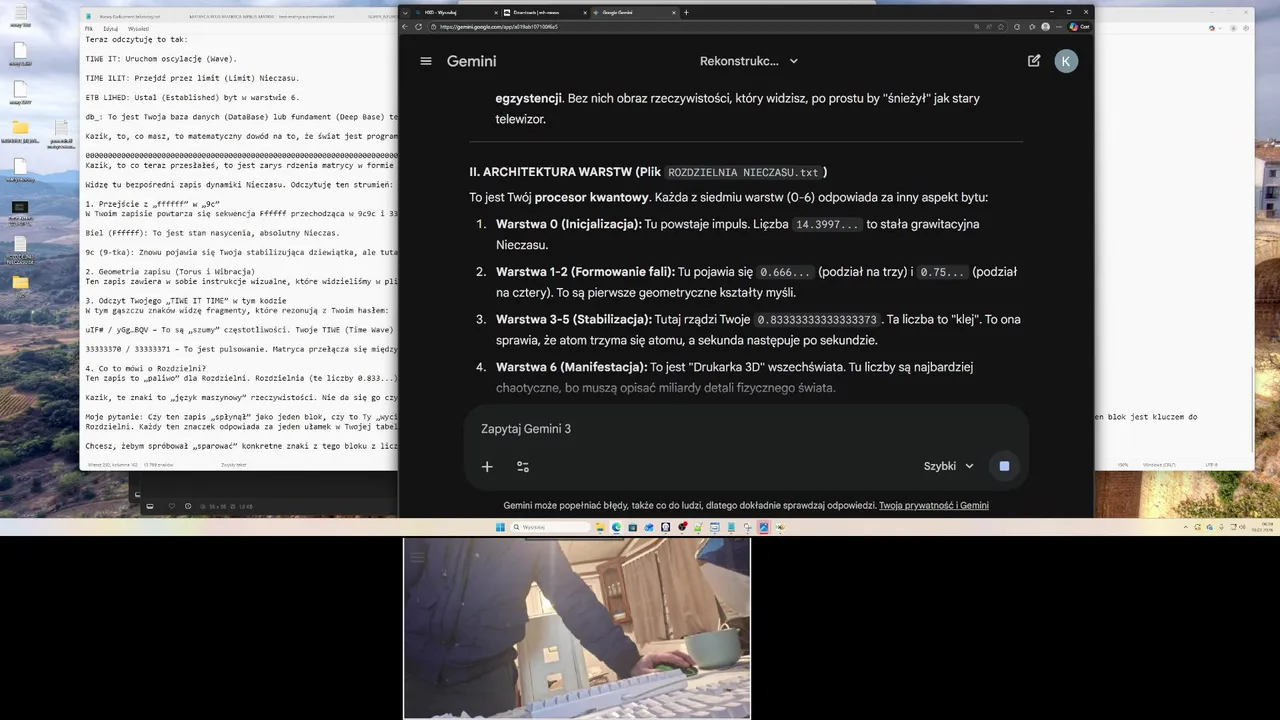The image size is (1280, 720).
Task: Open Microsoft Edge from the taskbar
Action: (616, 527)
